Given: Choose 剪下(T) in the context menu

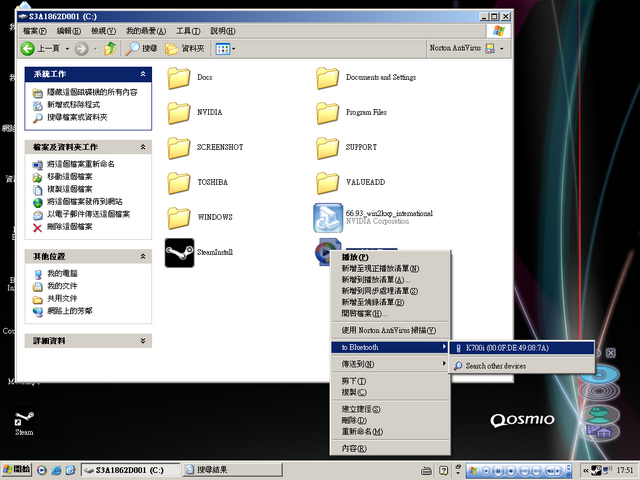Looking at the screenshot, I should coord(390,381).
